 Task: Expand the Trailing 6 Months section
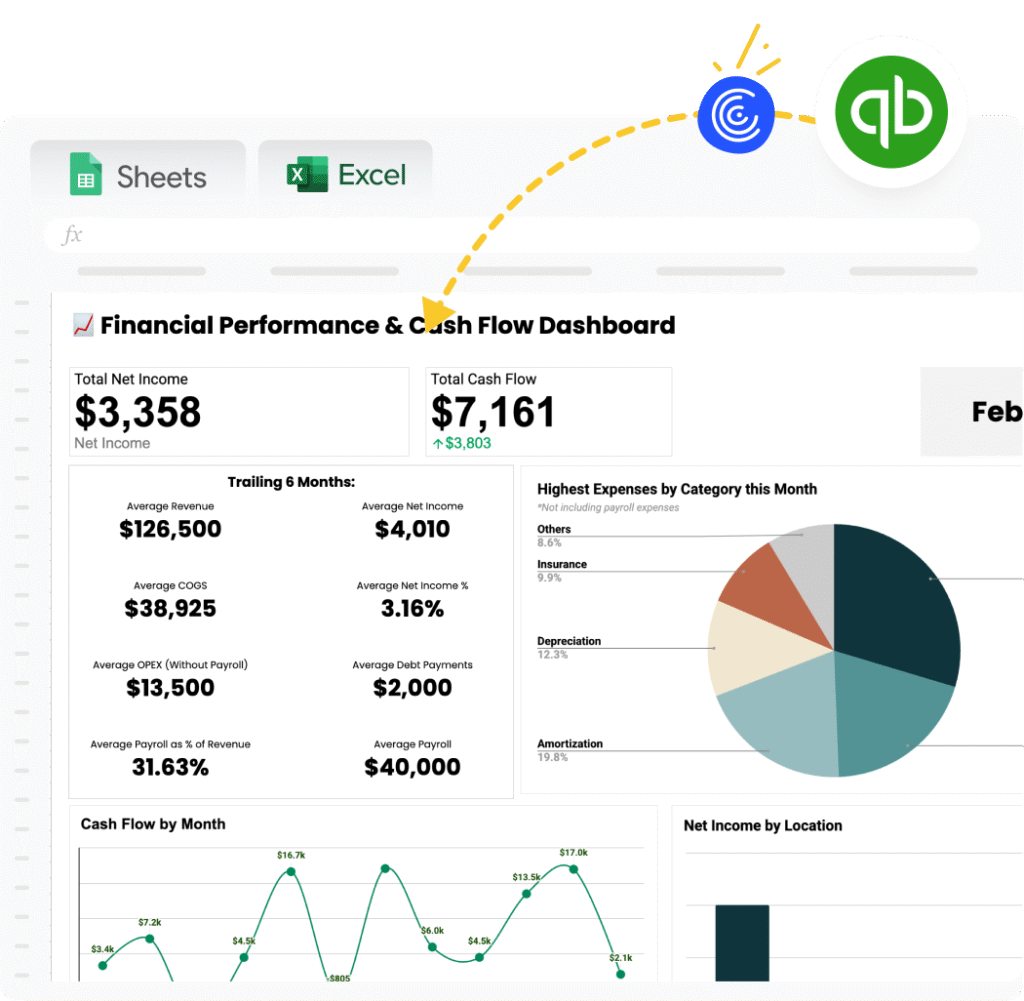(290, 482)
